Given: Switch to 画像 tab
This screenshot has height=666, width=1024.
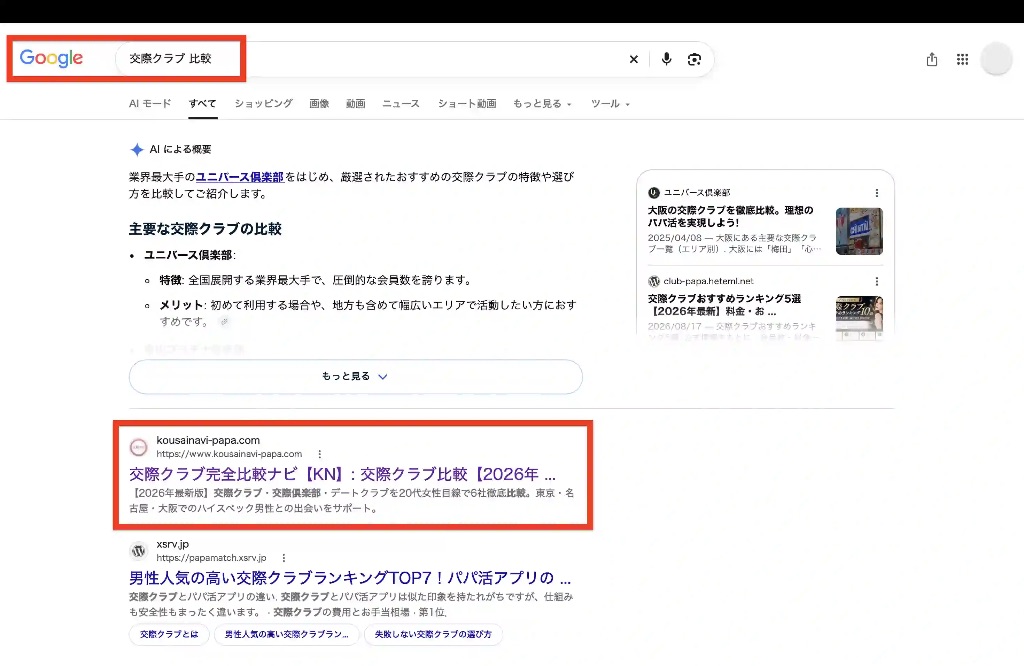Looking at the screenshot, I should tap(319, 103).
